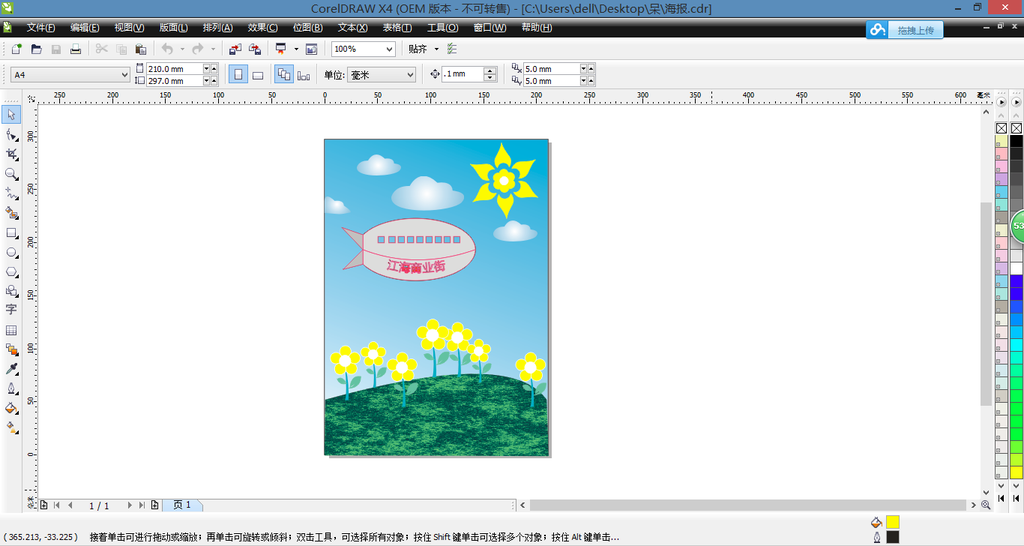Click the 拖拽上传 upload button

click(x=904, y=30)
